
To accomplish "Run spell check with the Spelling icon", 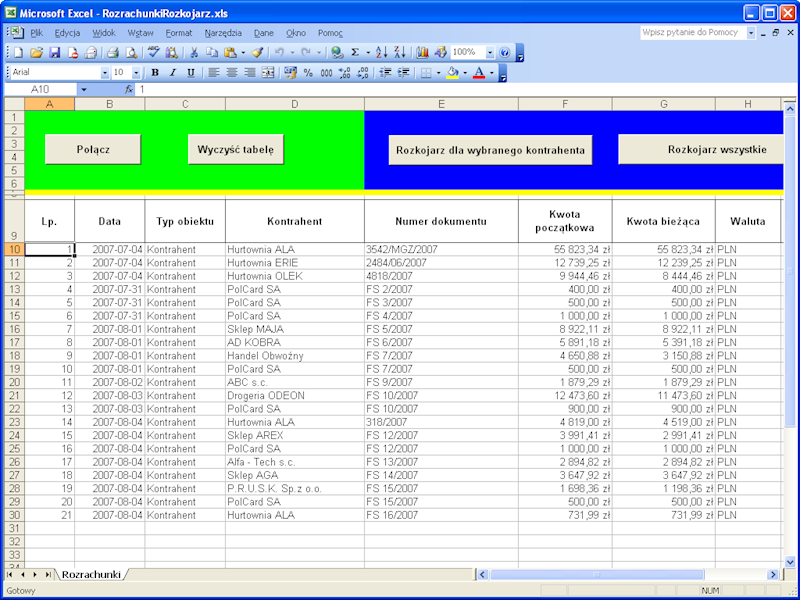I will 152,50.
